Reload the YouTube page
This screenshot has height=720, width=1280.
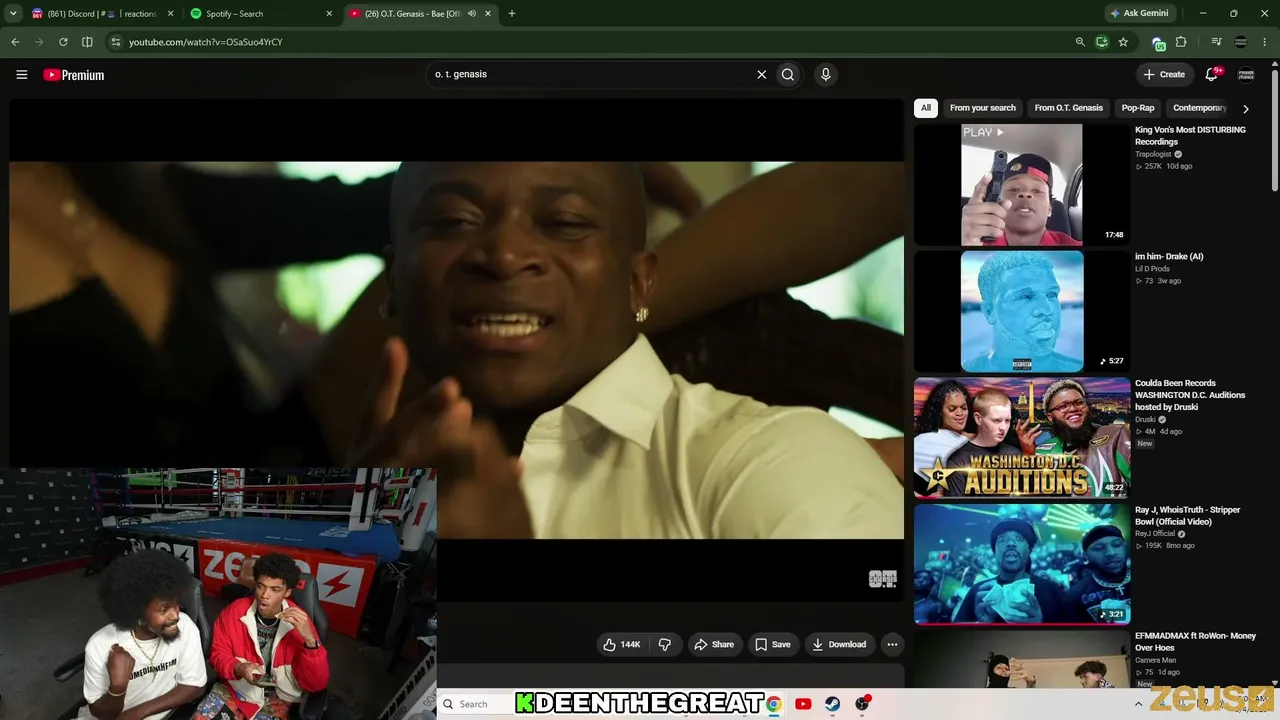pos(63,42)
